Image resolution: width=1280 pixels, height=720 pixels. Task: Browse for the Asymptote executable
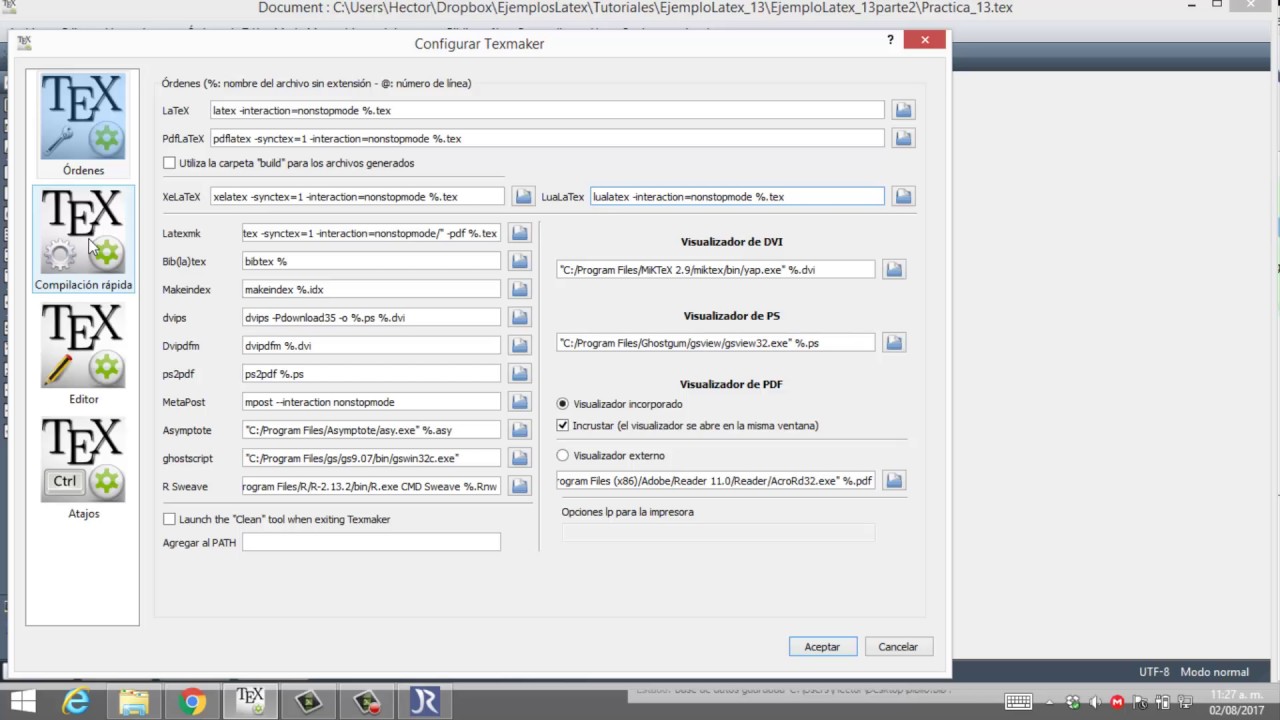519,429
